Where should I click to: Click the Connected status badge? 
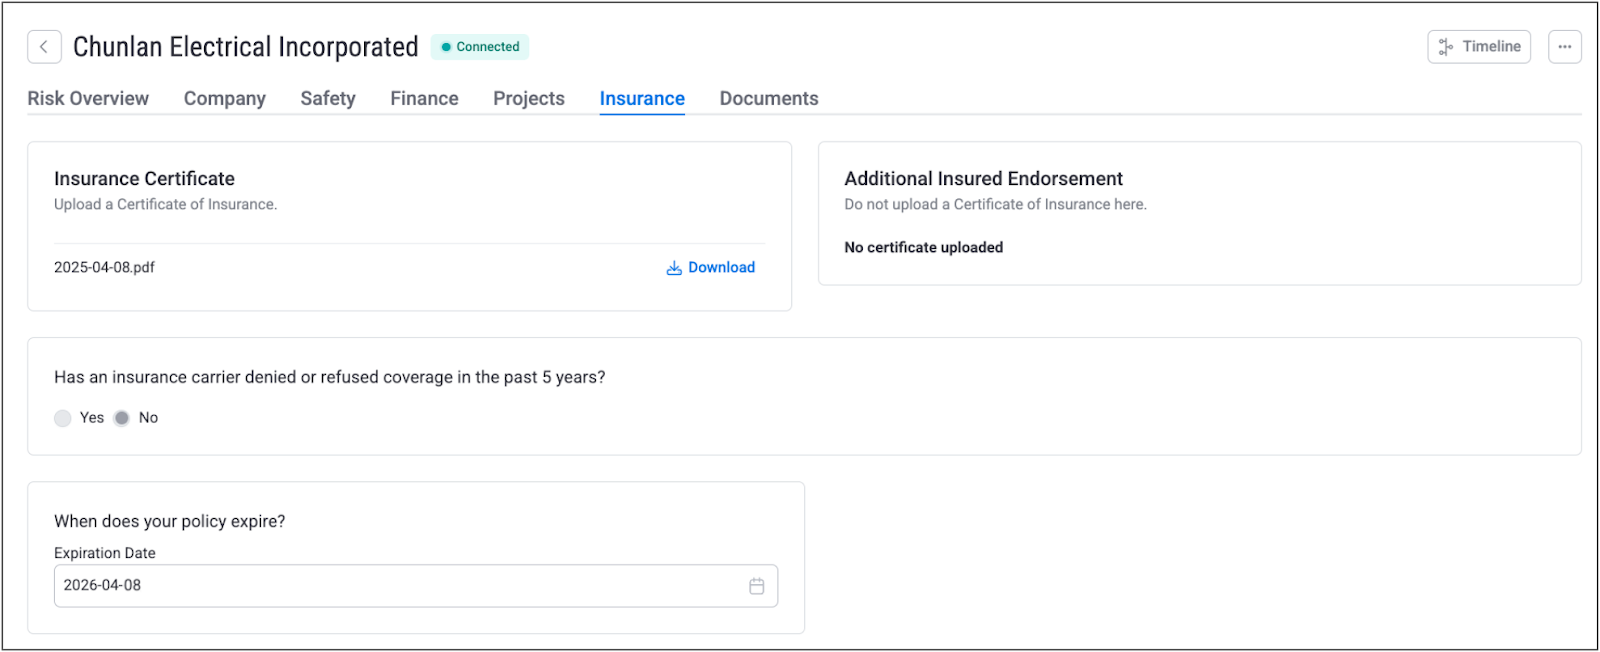480,47
